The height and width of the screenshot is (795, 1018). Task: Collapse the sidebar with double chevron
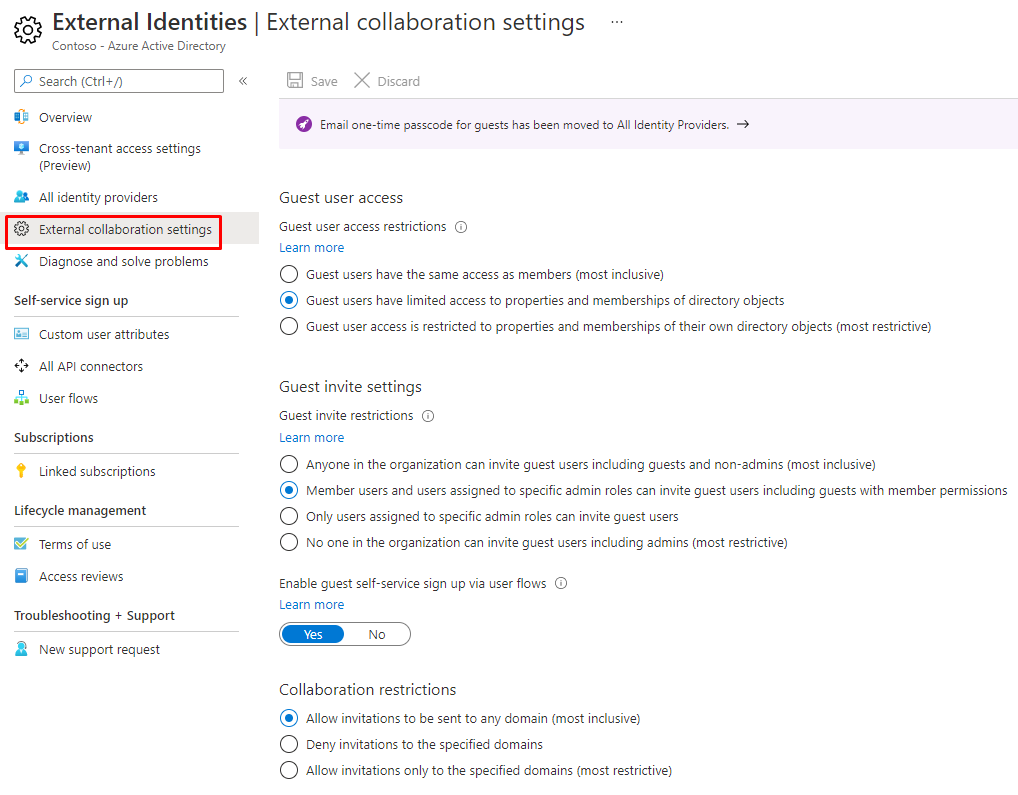(x=243, y=81)
